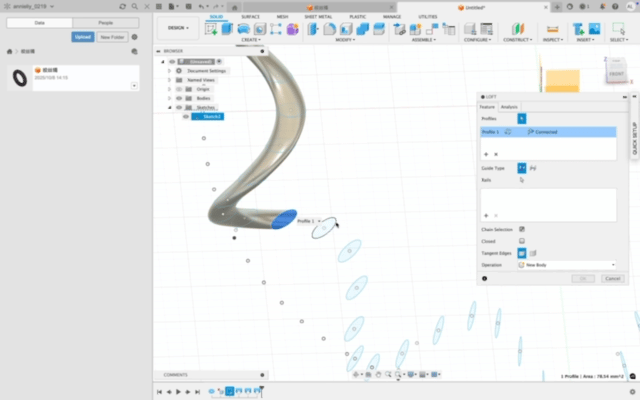Image resolution: width=640 pixels, height=400 pixels.
Task: Select the Profiles selection arrow in Loft
Action: (521, 118)
